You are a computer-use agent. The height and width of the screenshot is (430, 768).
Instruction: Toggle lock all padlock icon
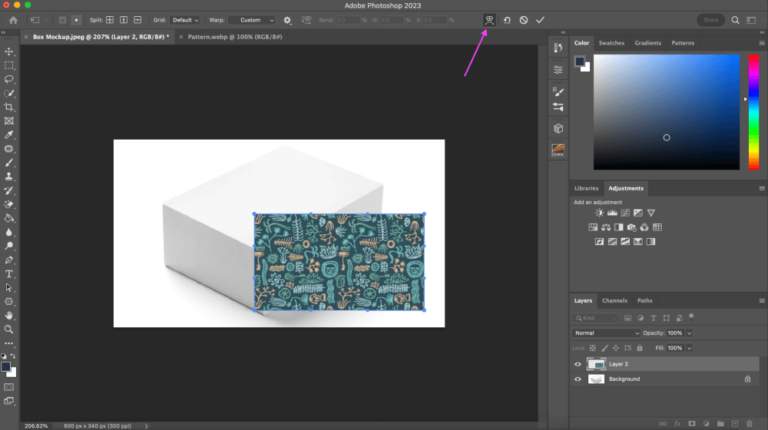[639, 348]
